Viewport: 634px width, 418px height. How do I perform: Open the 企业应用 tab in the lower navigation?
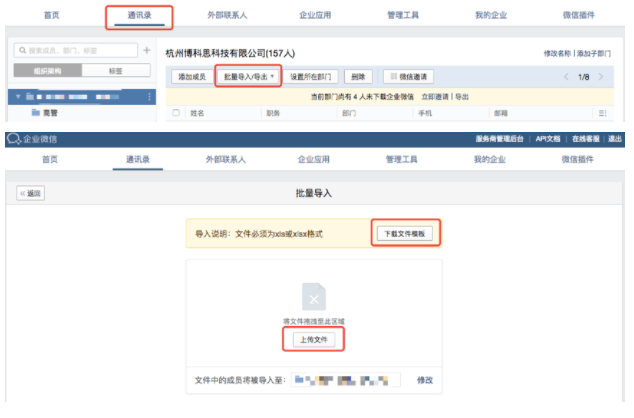click(314, 159)
